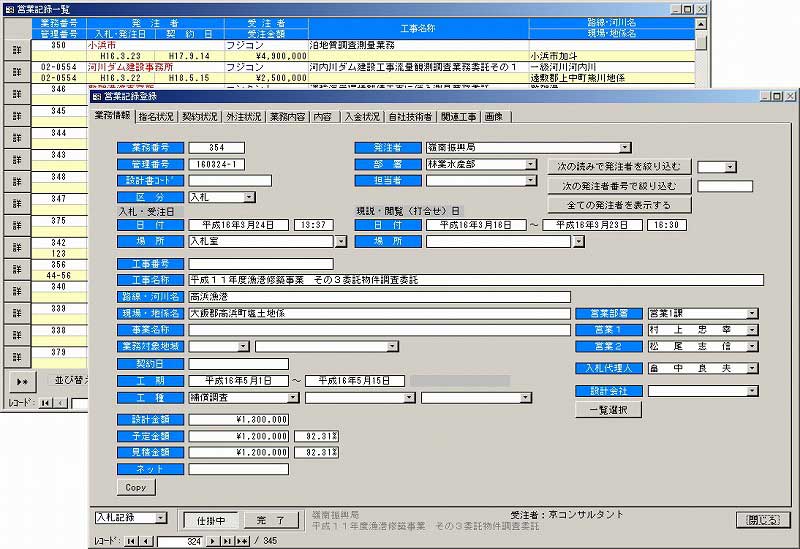Switch to the 契約状況 tab
Viewport: 800px width, 549px height.
pos(200,116)
